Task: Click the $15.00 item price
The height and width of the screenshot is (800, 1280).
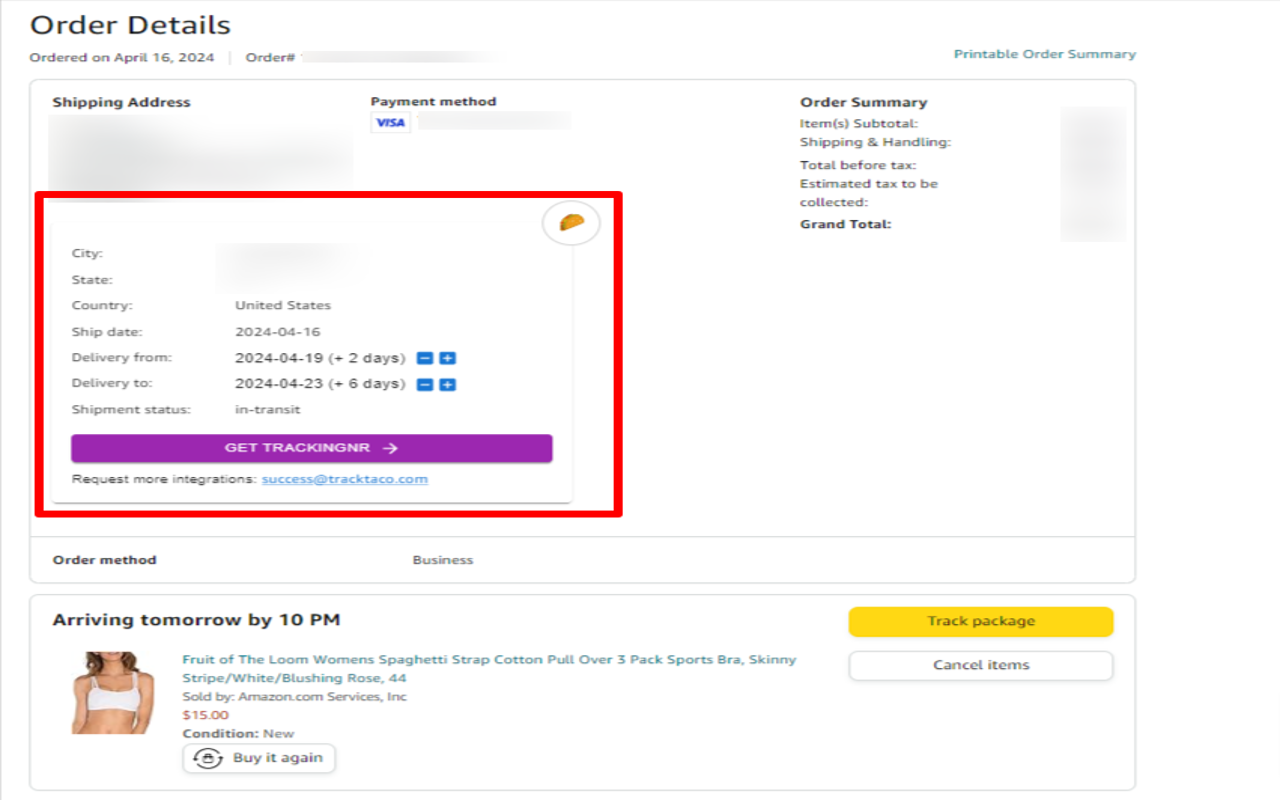Action: (205, 715)
